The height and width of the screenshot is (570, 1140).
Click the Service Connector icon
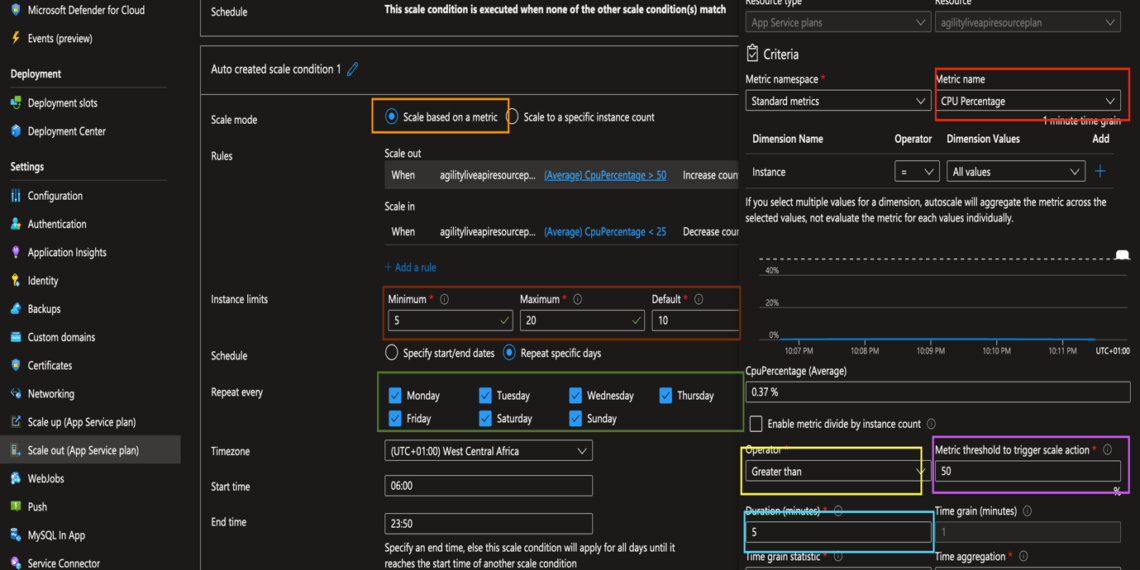click(15, 563)
